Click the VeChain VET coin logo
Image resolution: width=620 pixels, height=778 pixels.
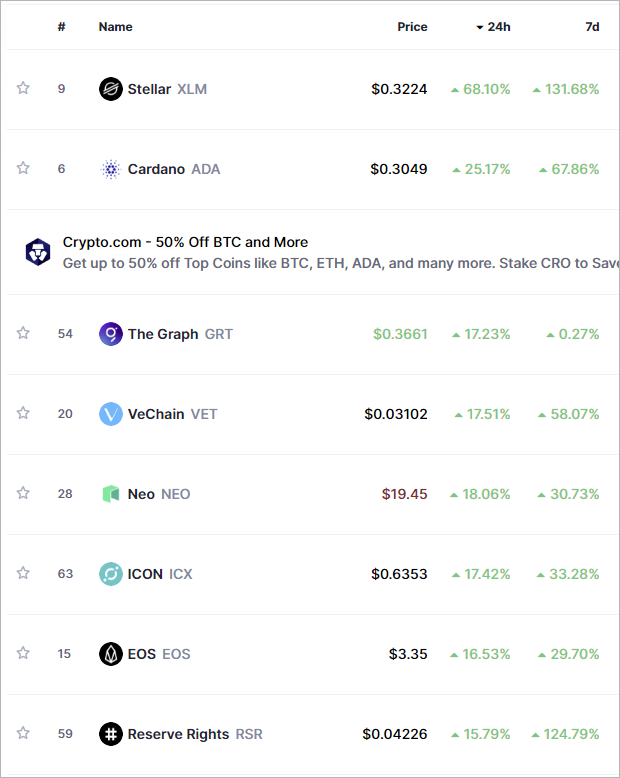click(x=111, y=414)
